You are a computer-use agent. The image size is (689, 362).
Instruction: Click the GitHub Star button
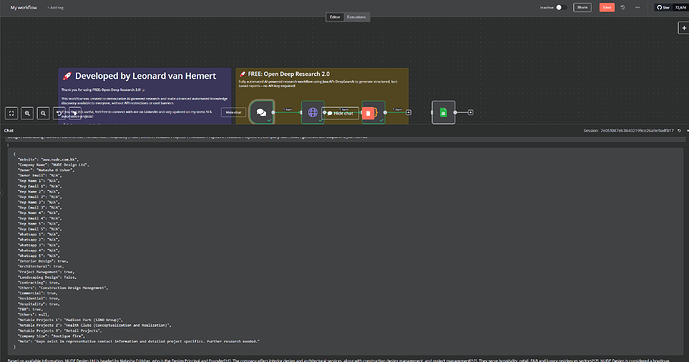[x=664, y=7]
